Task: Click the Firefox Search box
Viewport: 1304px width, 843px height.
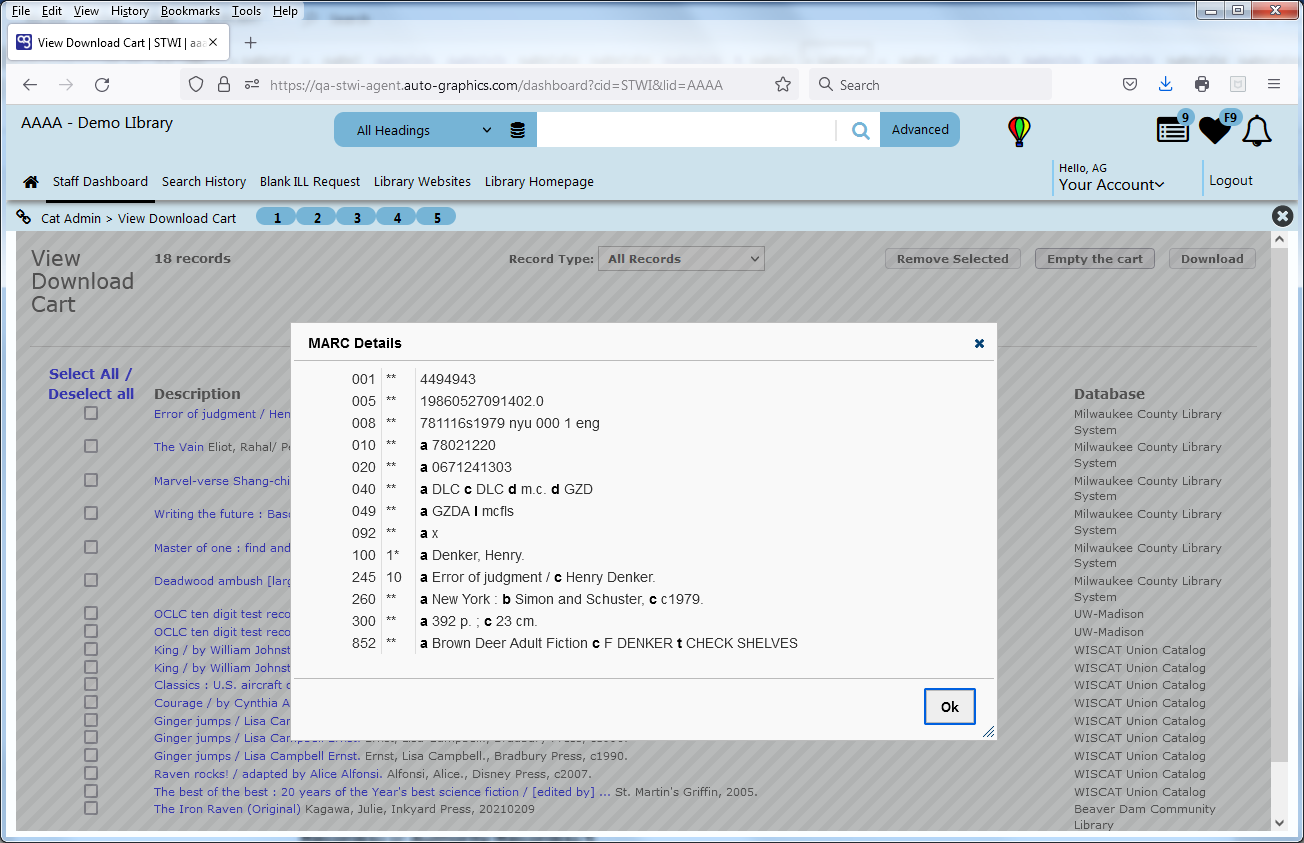Action: (x=930, y=85)
